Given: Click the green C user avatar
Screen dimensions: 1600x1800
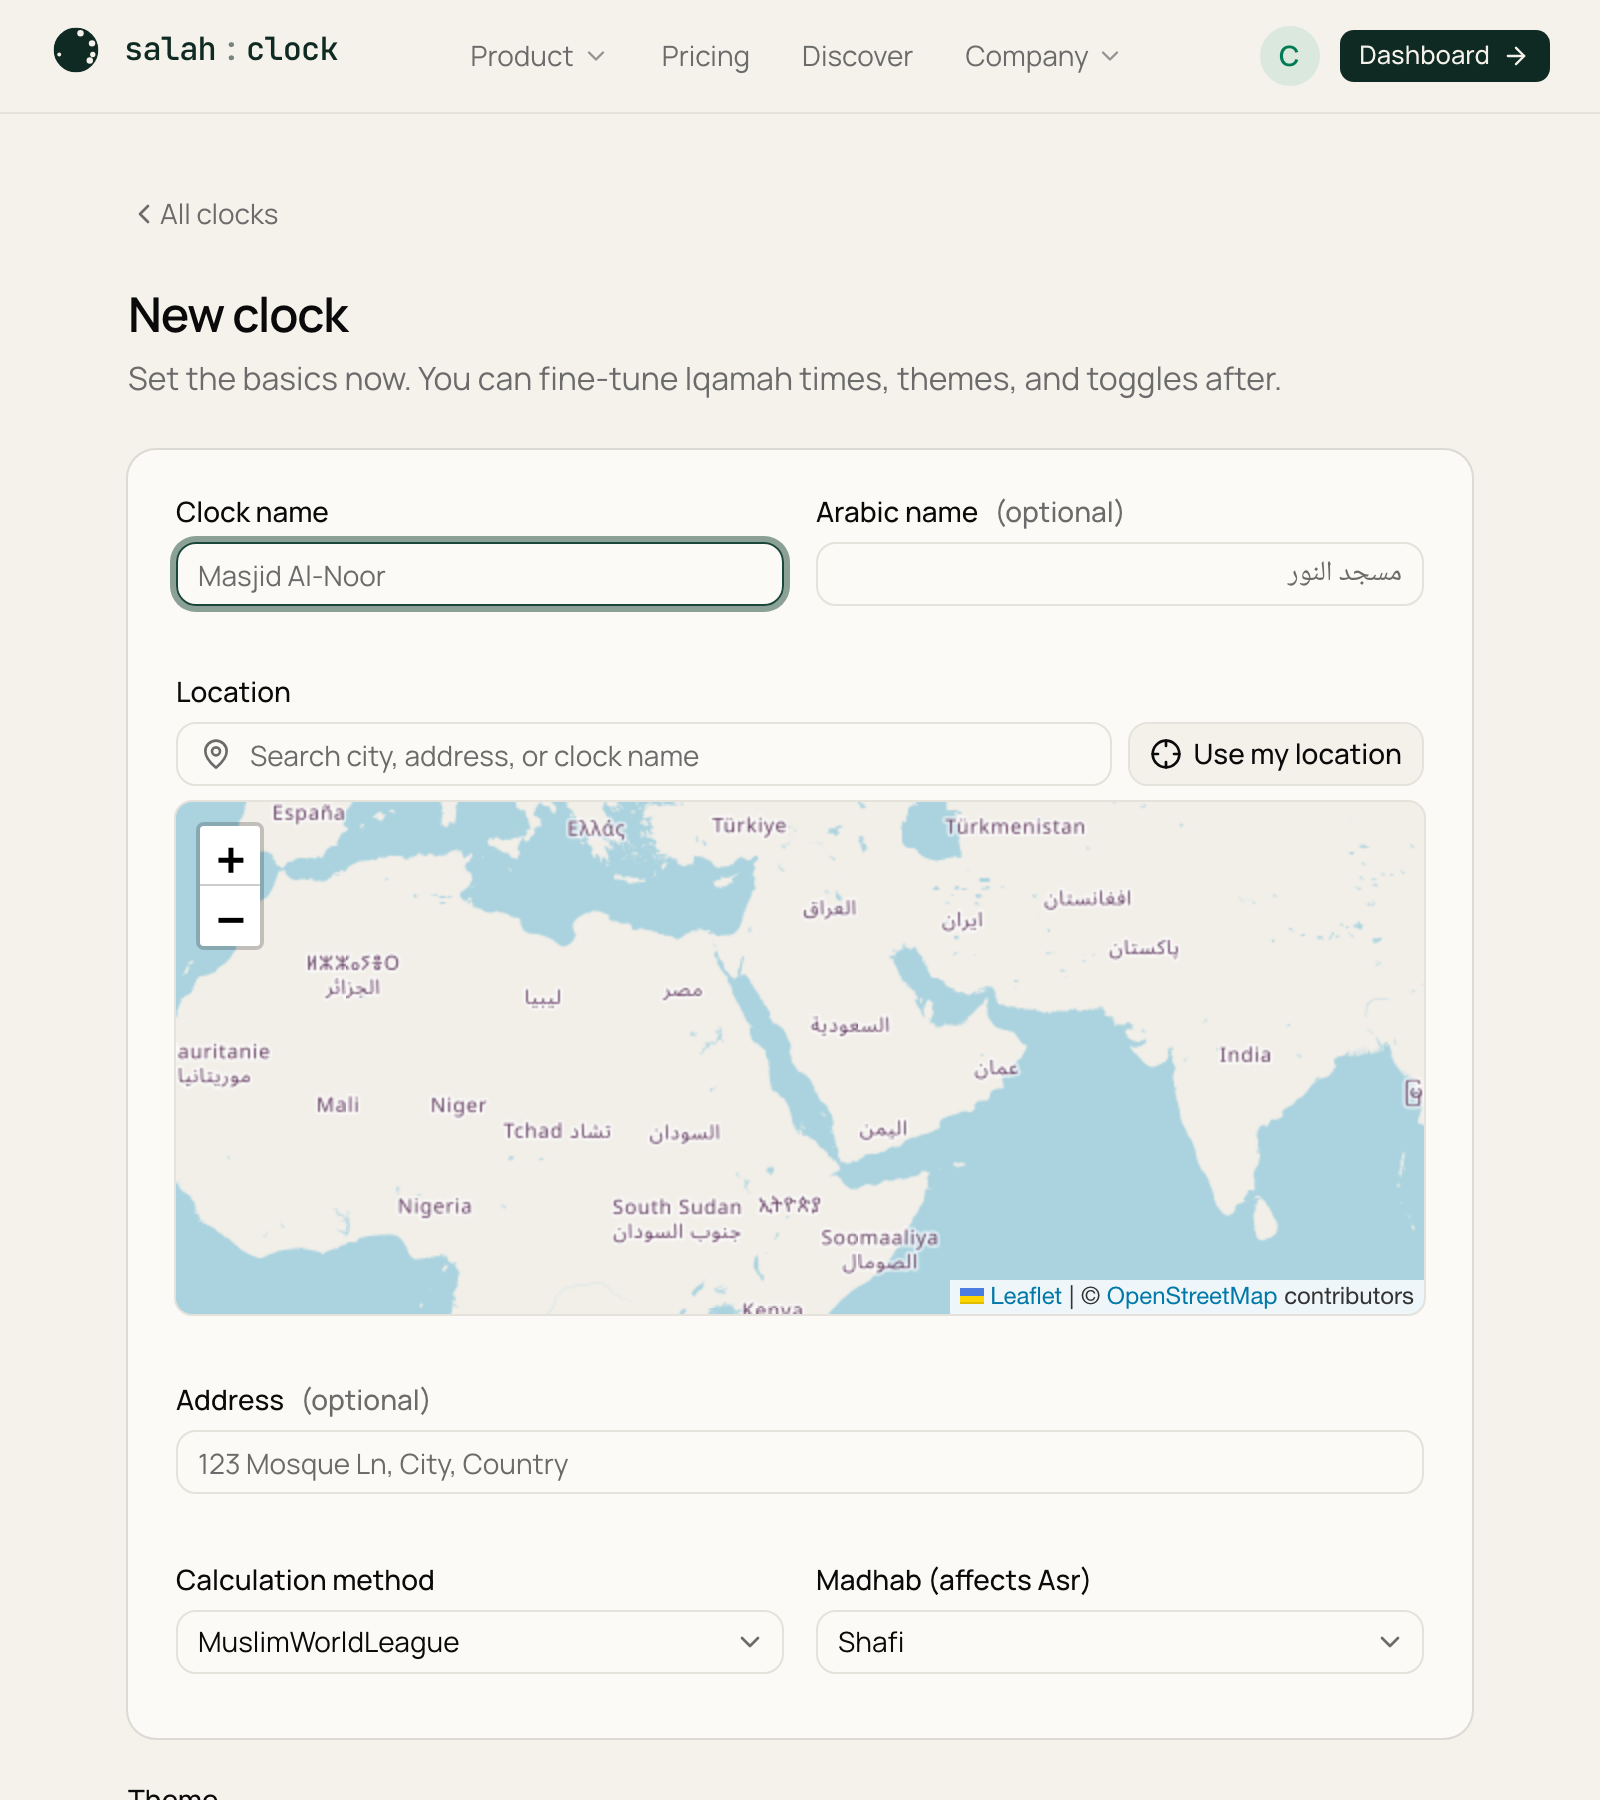Looking at the screenshot, I should pos(1289,56).
